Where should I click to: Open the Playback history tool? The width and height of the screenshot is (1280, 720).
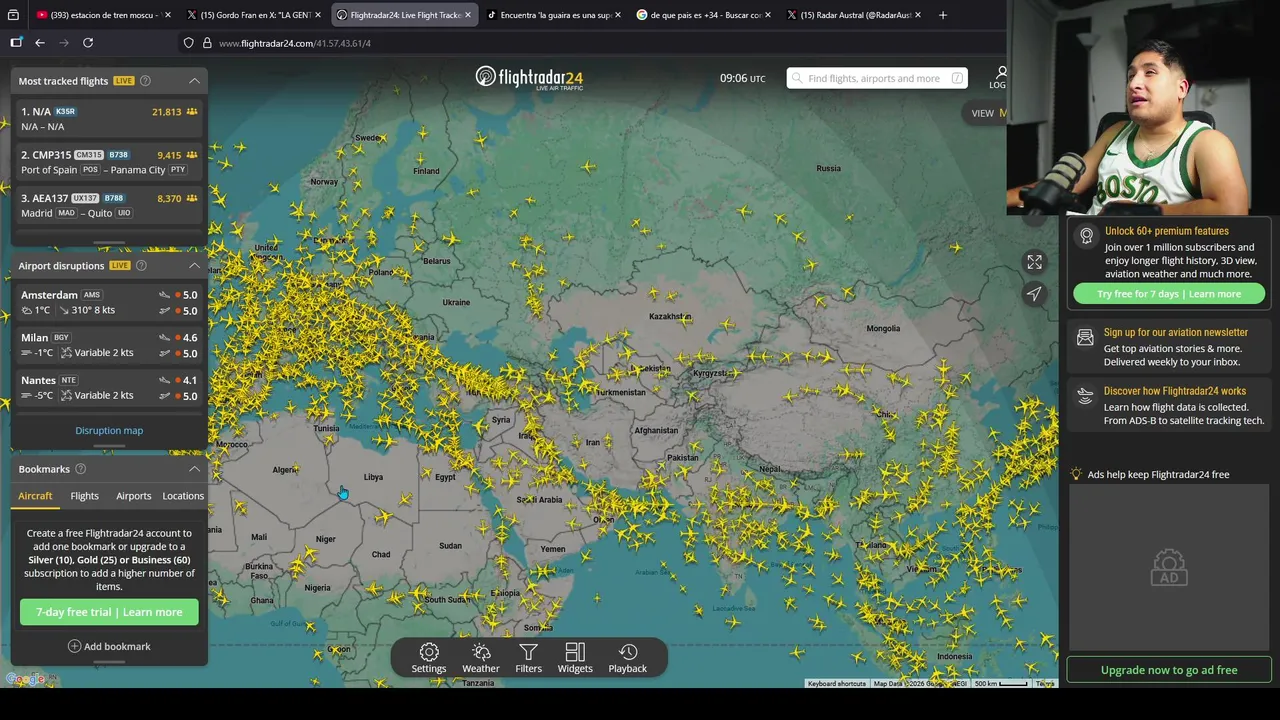click(x=628, y=658)
